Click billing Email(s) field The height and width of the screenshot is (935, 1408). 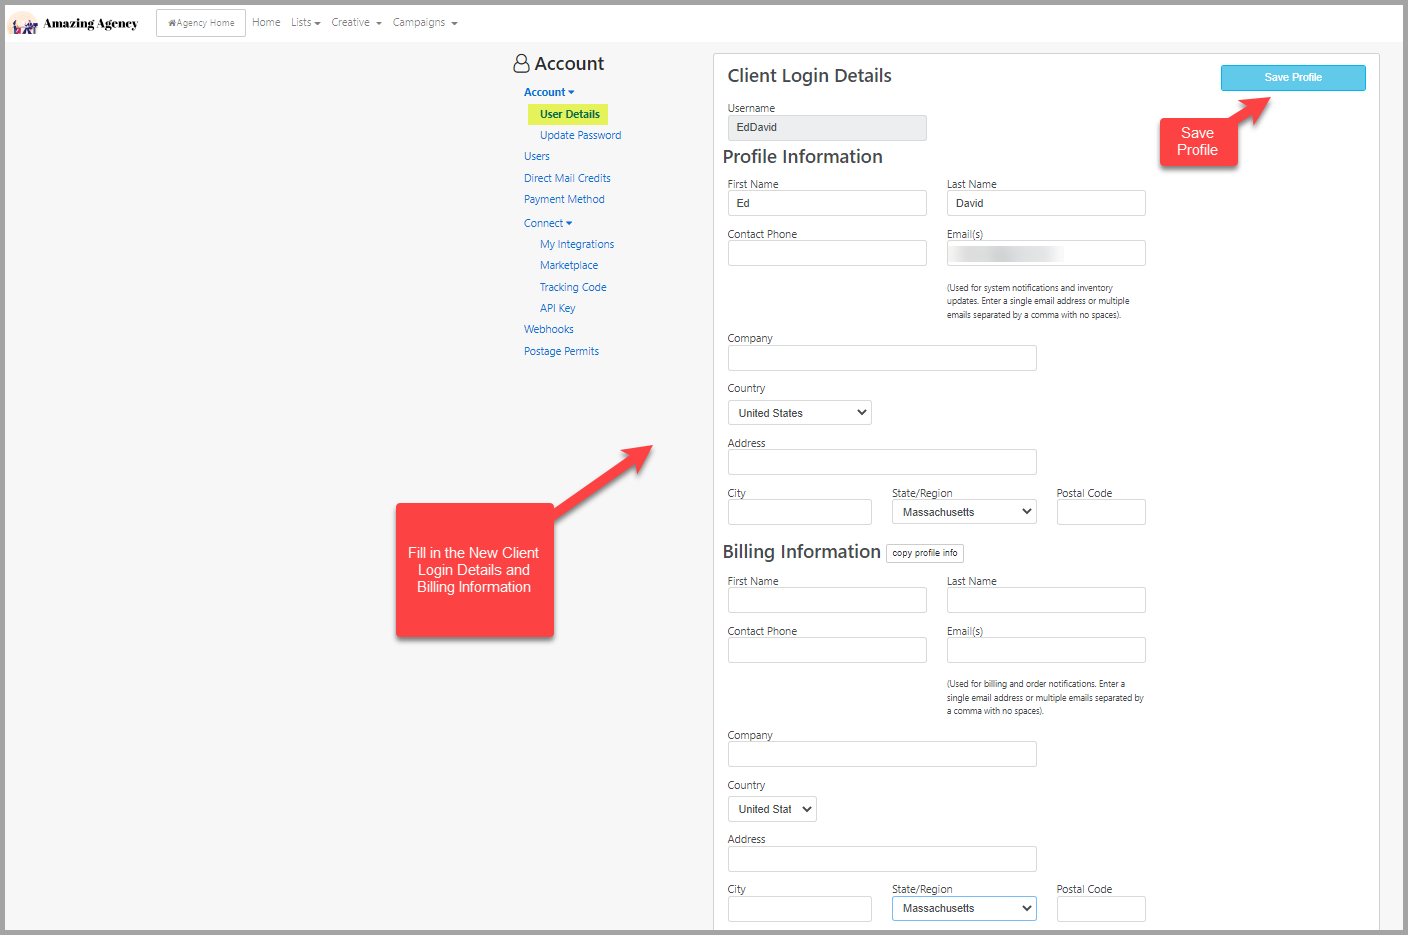coord(1046,650)
